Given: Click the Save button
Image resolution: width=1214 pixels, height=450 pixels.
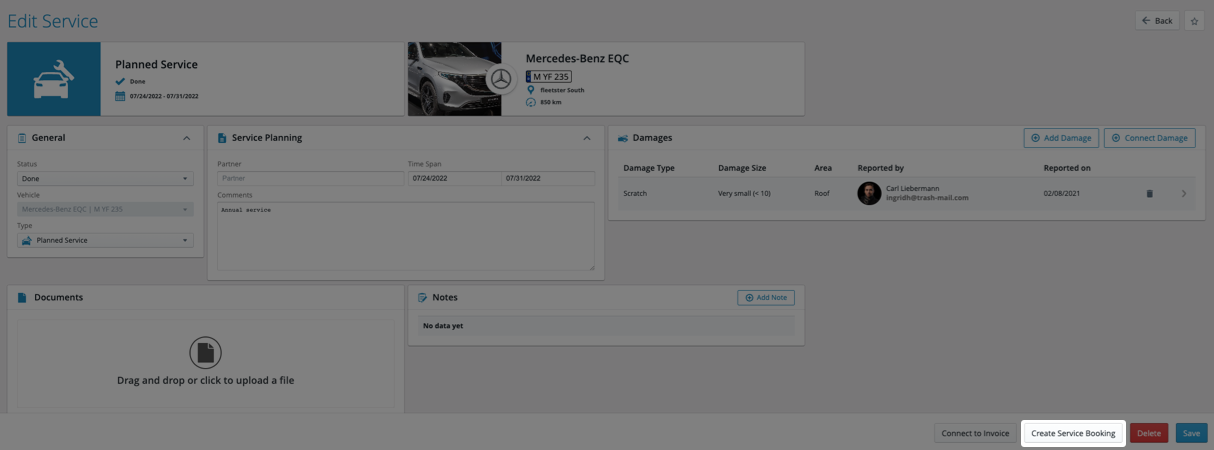Looking at the screenshot, I should tap(1191, 433).
